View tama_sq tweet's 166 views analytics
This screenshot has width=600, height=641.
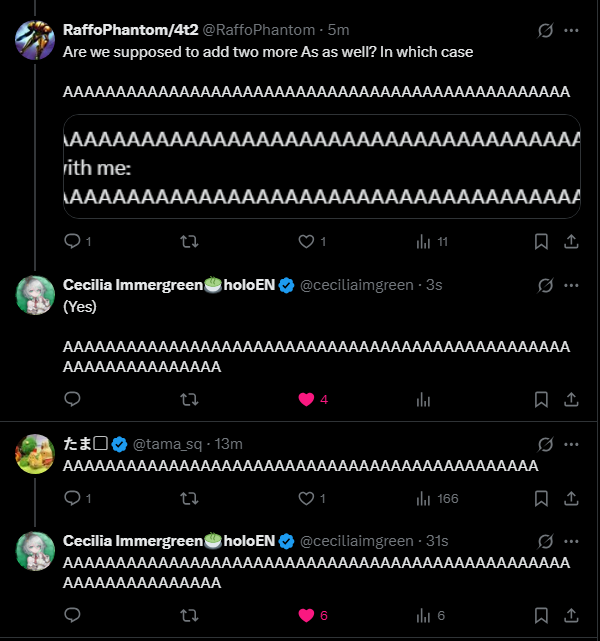tap(437, 498)
